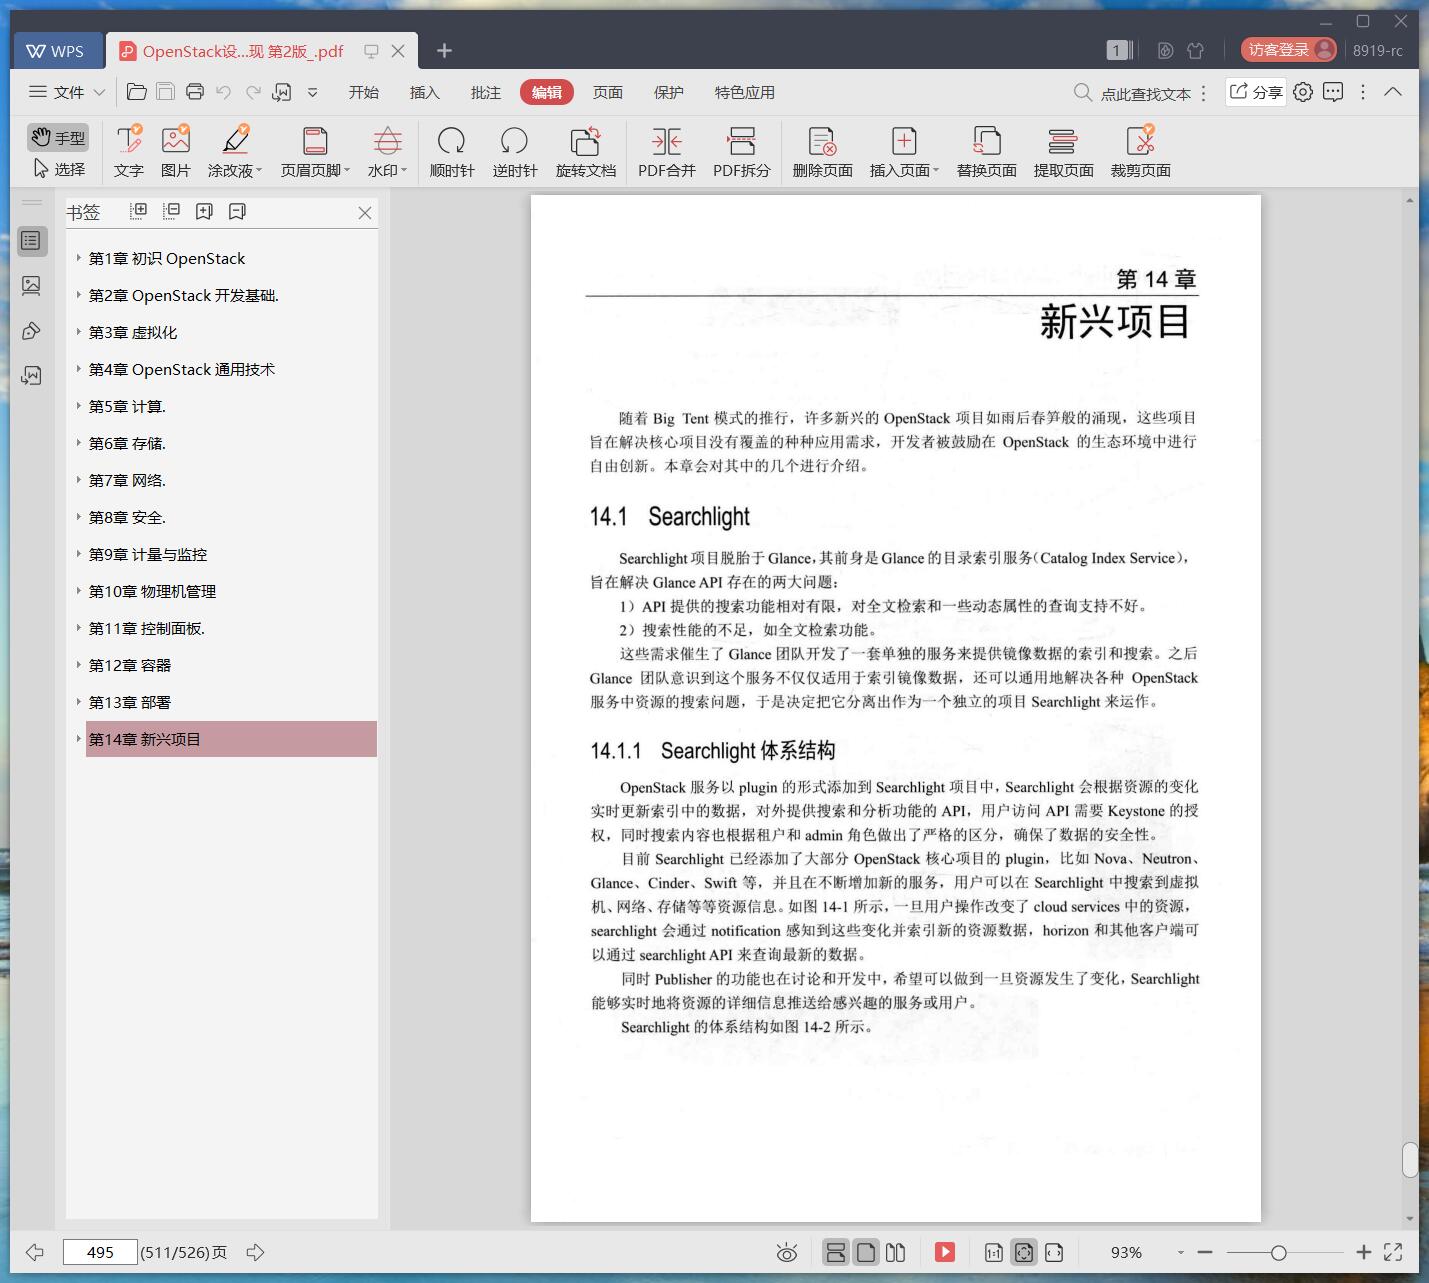Collapse all bookmarks icon
This screenshot has width=1429, height=1283.
171,211
